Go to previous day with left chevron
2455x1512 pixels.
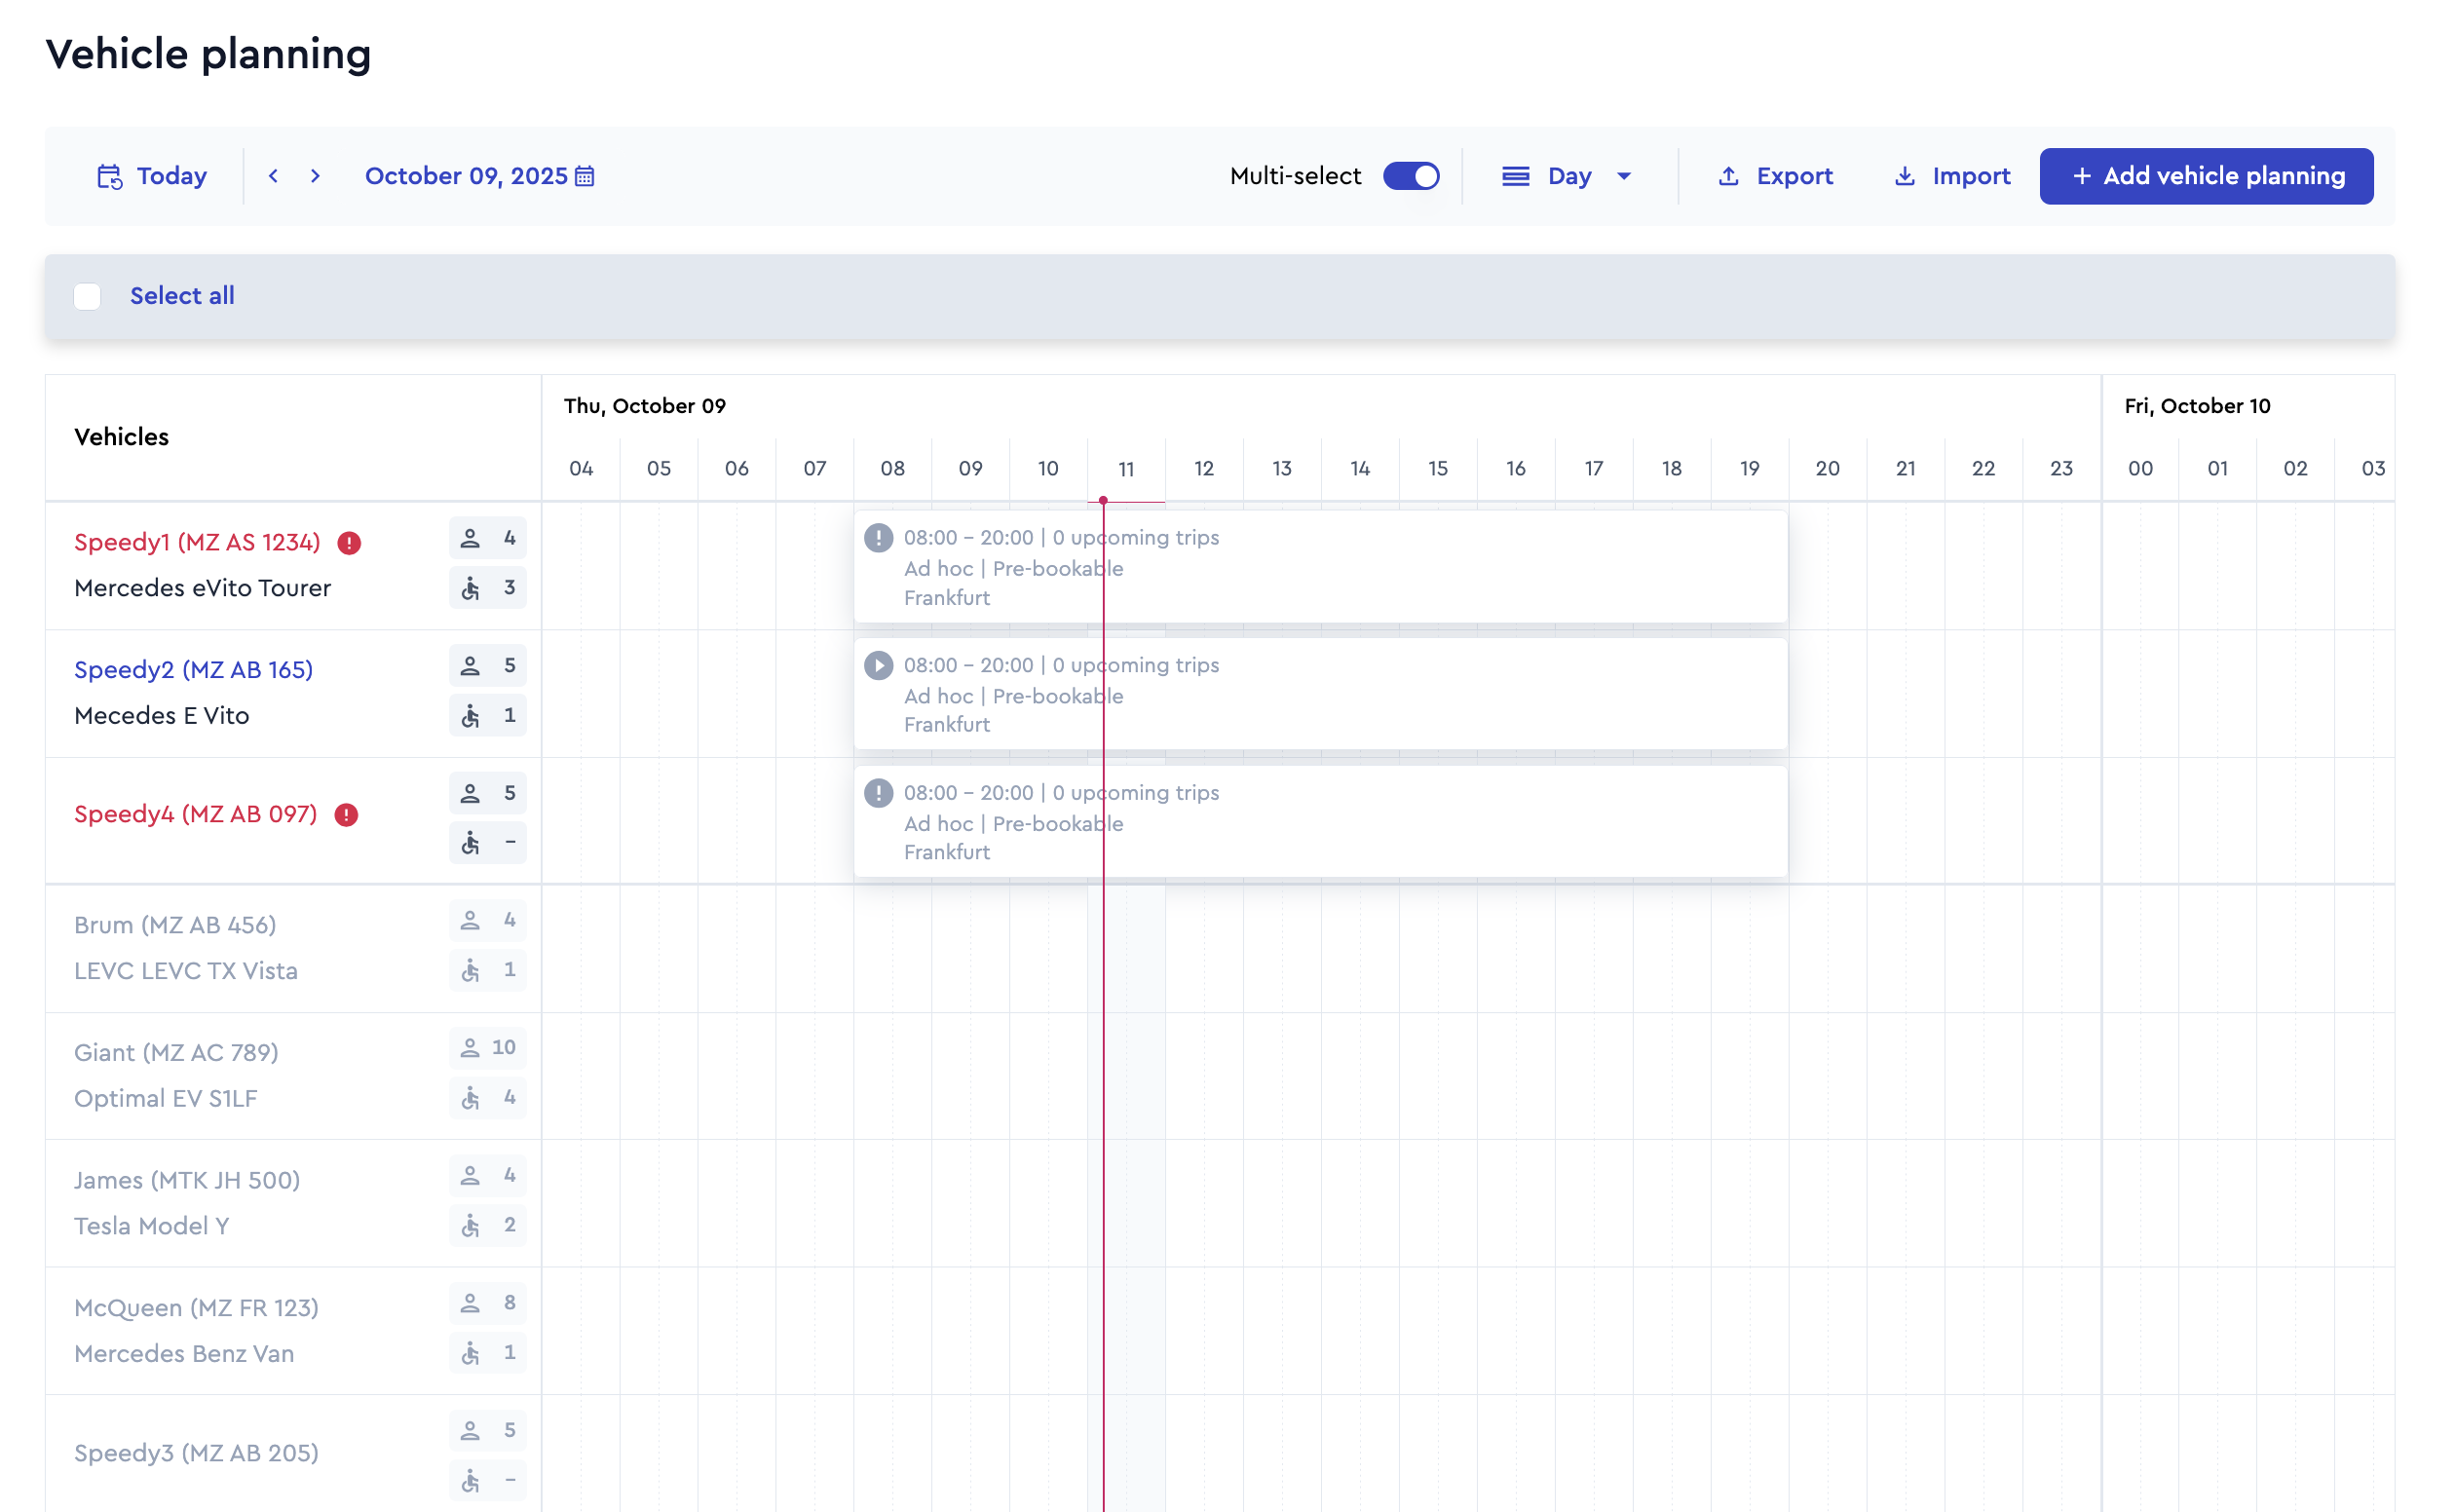click(x=273, y=176)
